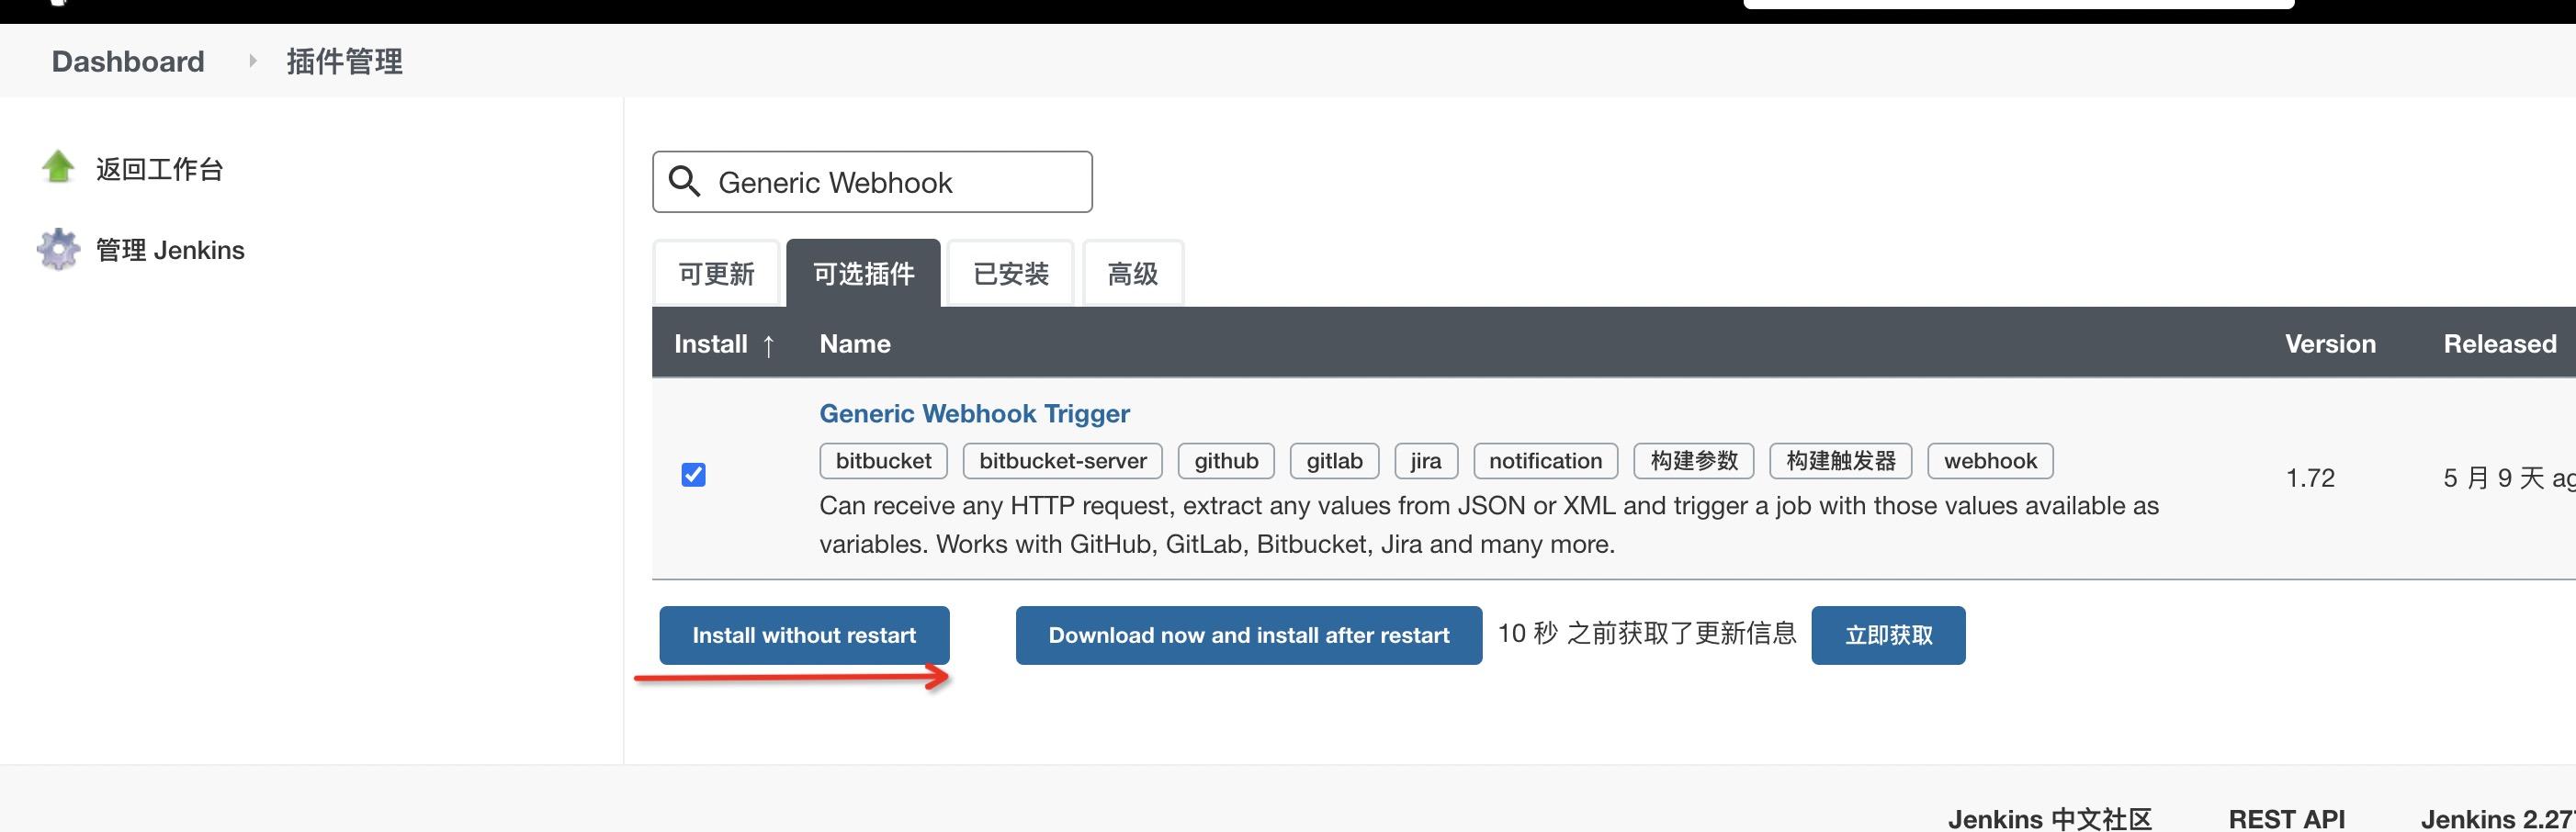
Task: Open the 已安装 tab
Action: tap(1011, 273)
